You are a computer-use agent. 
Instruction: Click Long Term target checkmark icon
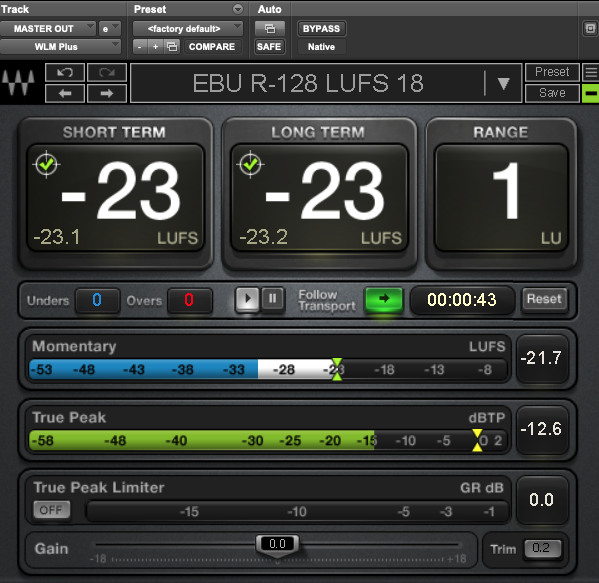(x=250, y=165)
